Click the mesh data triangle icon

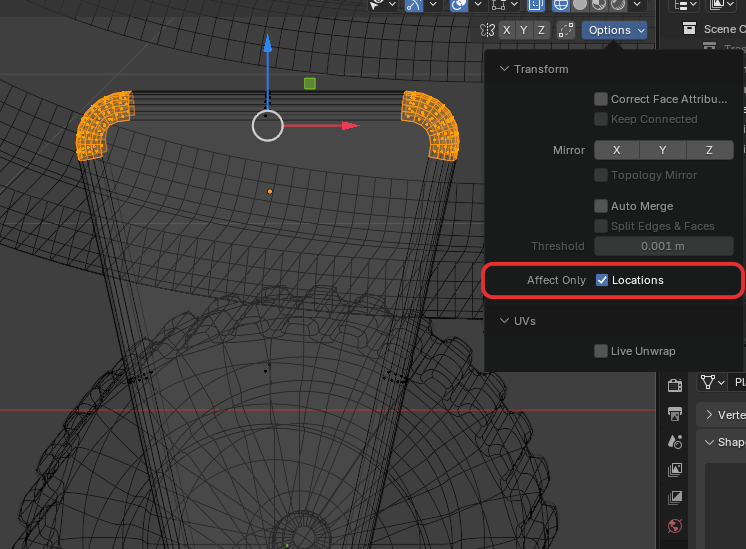[x=707, y=382]
